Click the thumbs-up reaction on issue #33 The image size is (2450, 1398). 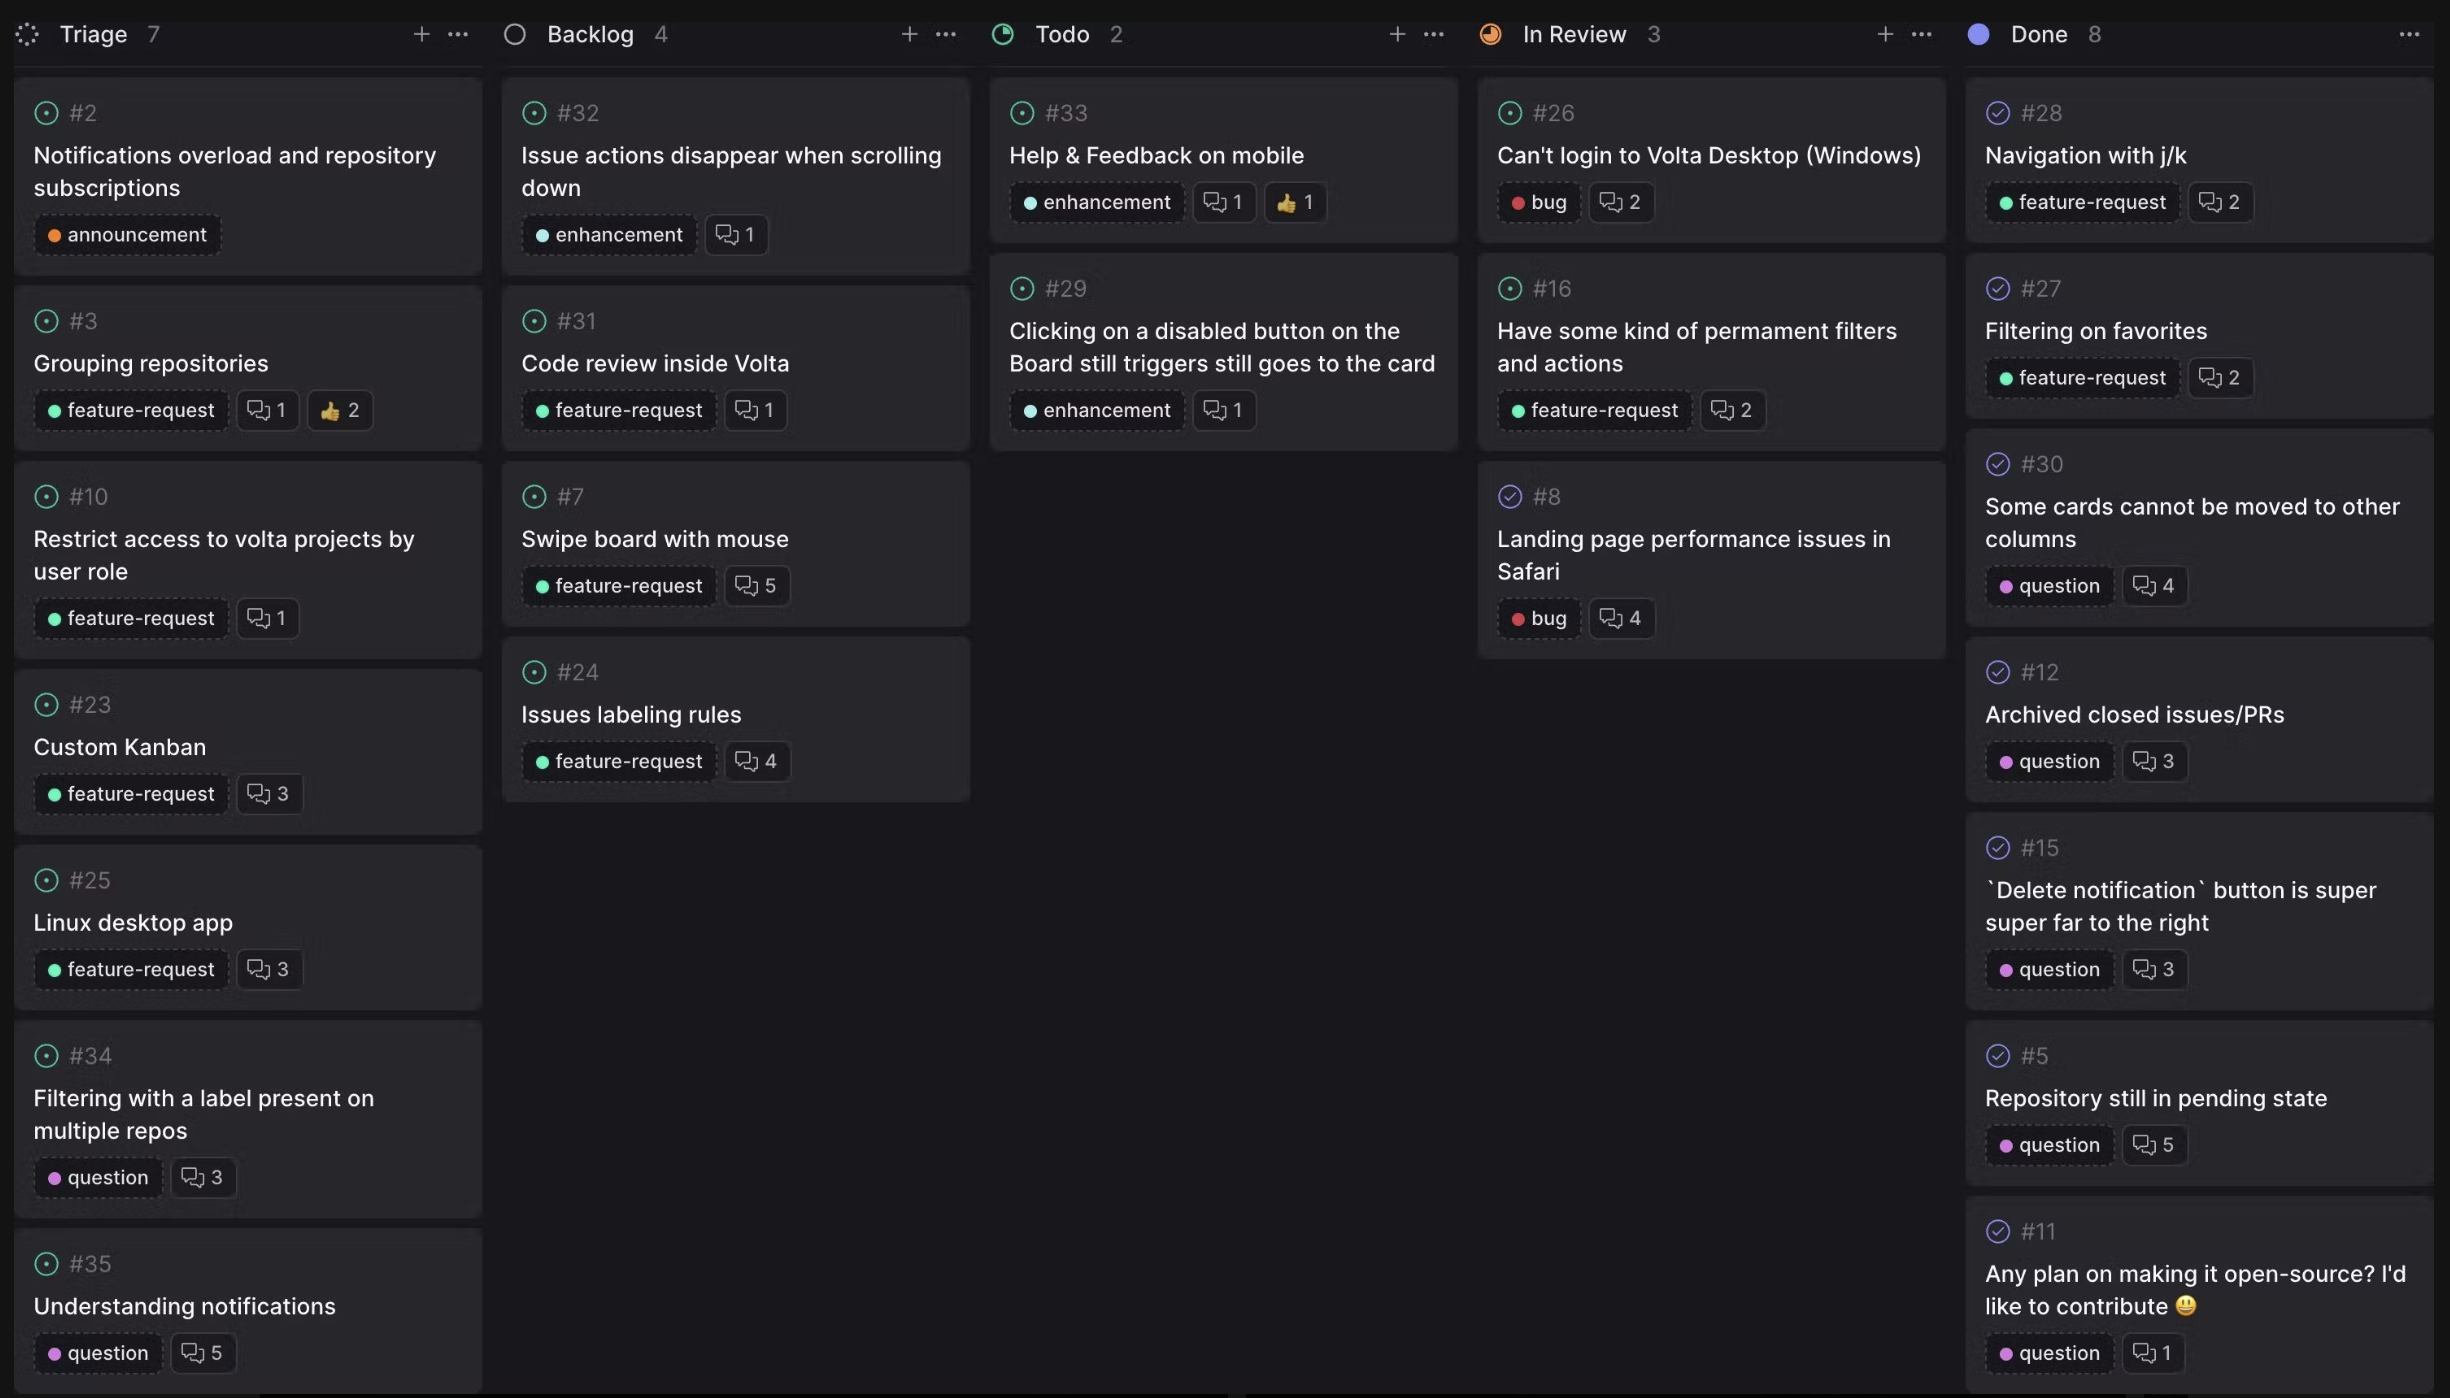1295,203
